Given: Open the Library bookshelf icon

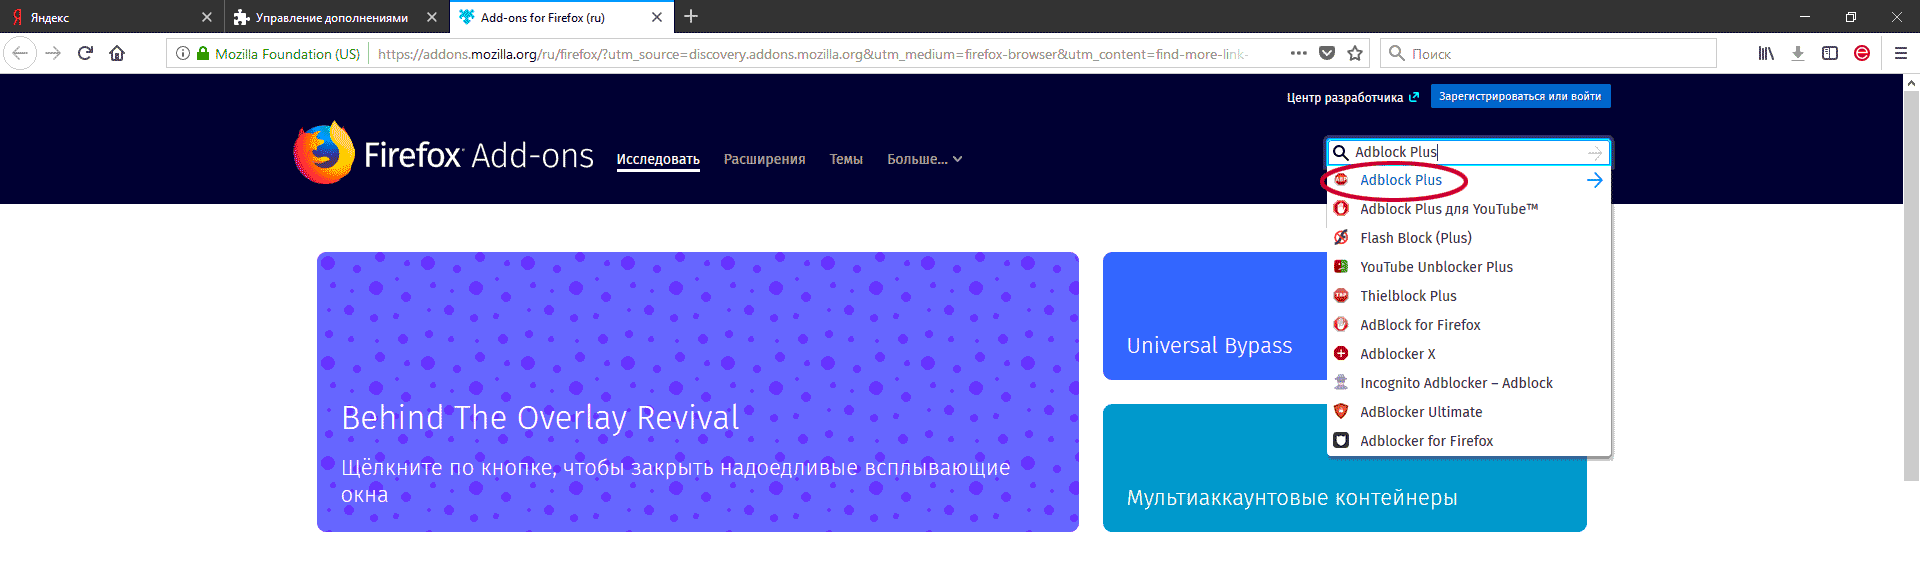Looking at the screenshot, I should click(x=1766, y=54).
